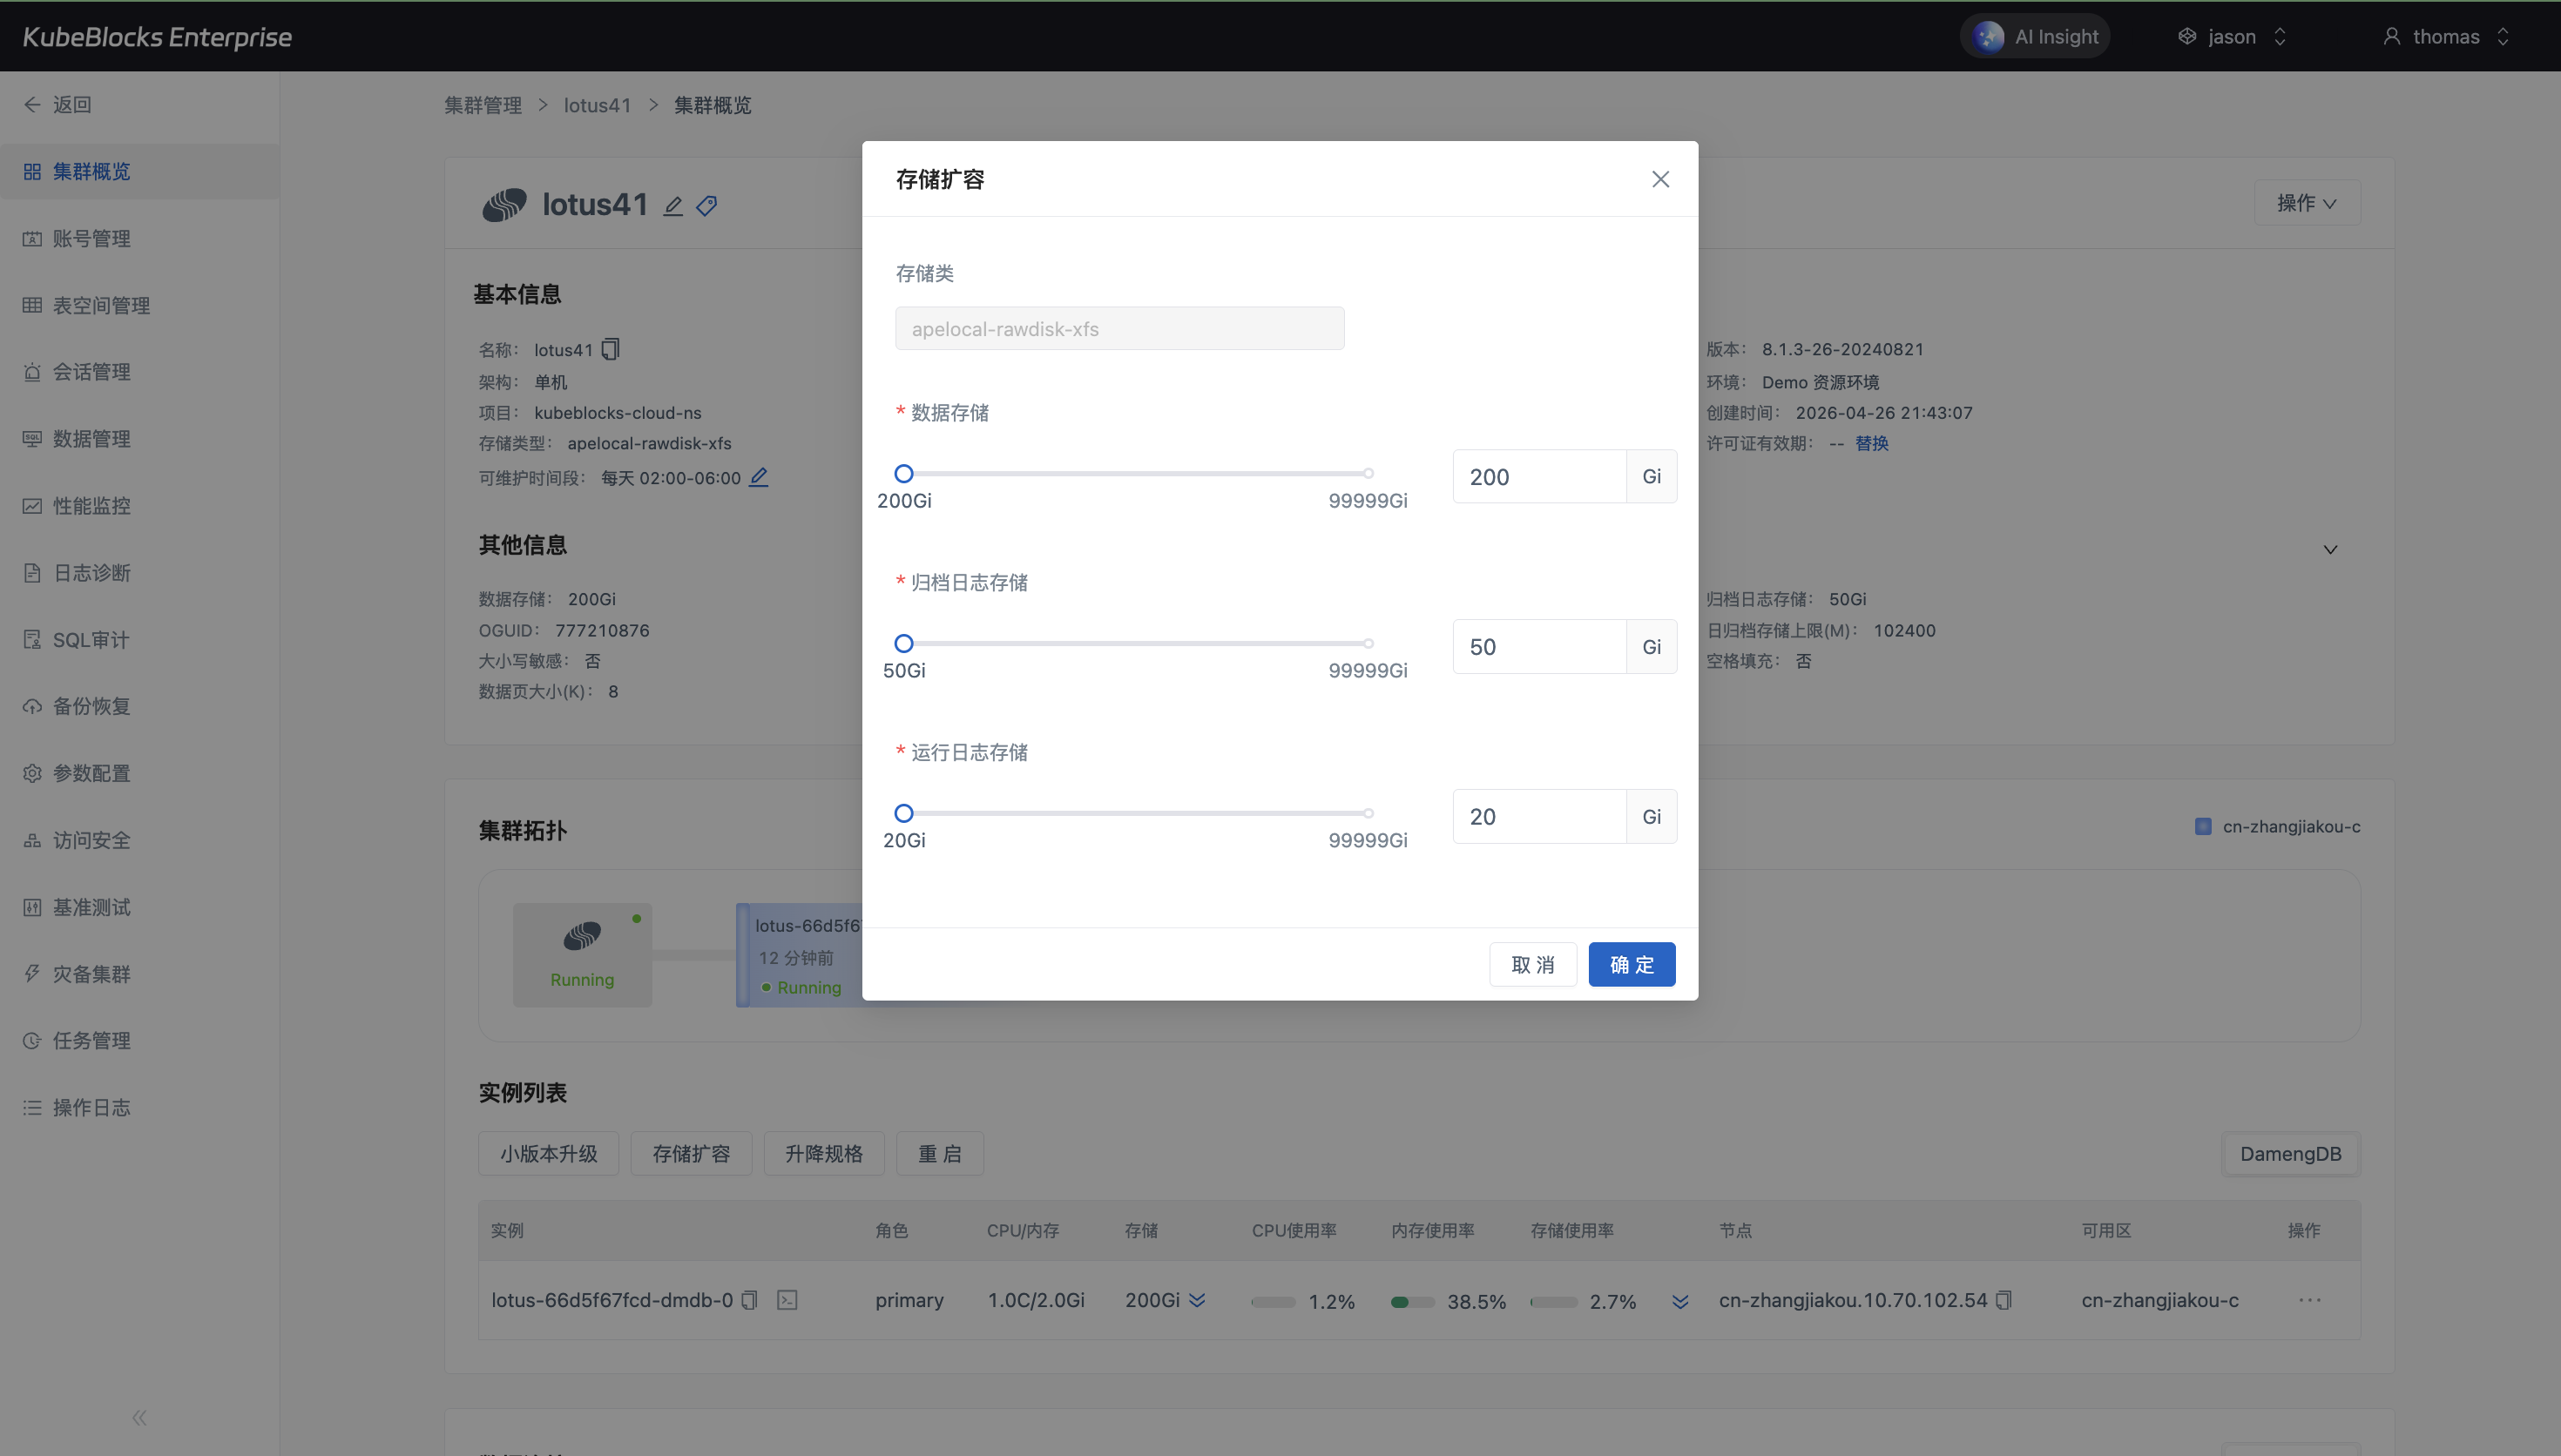
Task: Close the 存储扩容 dialog
Action: [1660, 179]
